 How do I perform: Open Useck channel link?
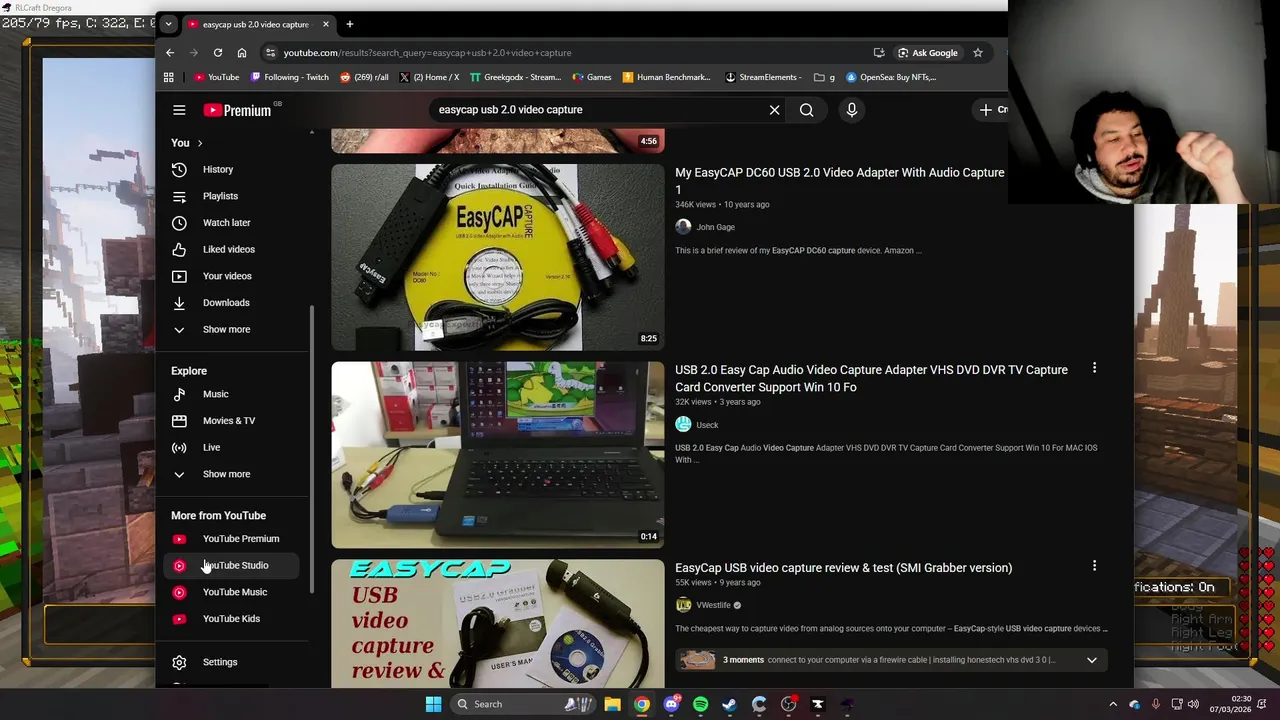[707, 425]
